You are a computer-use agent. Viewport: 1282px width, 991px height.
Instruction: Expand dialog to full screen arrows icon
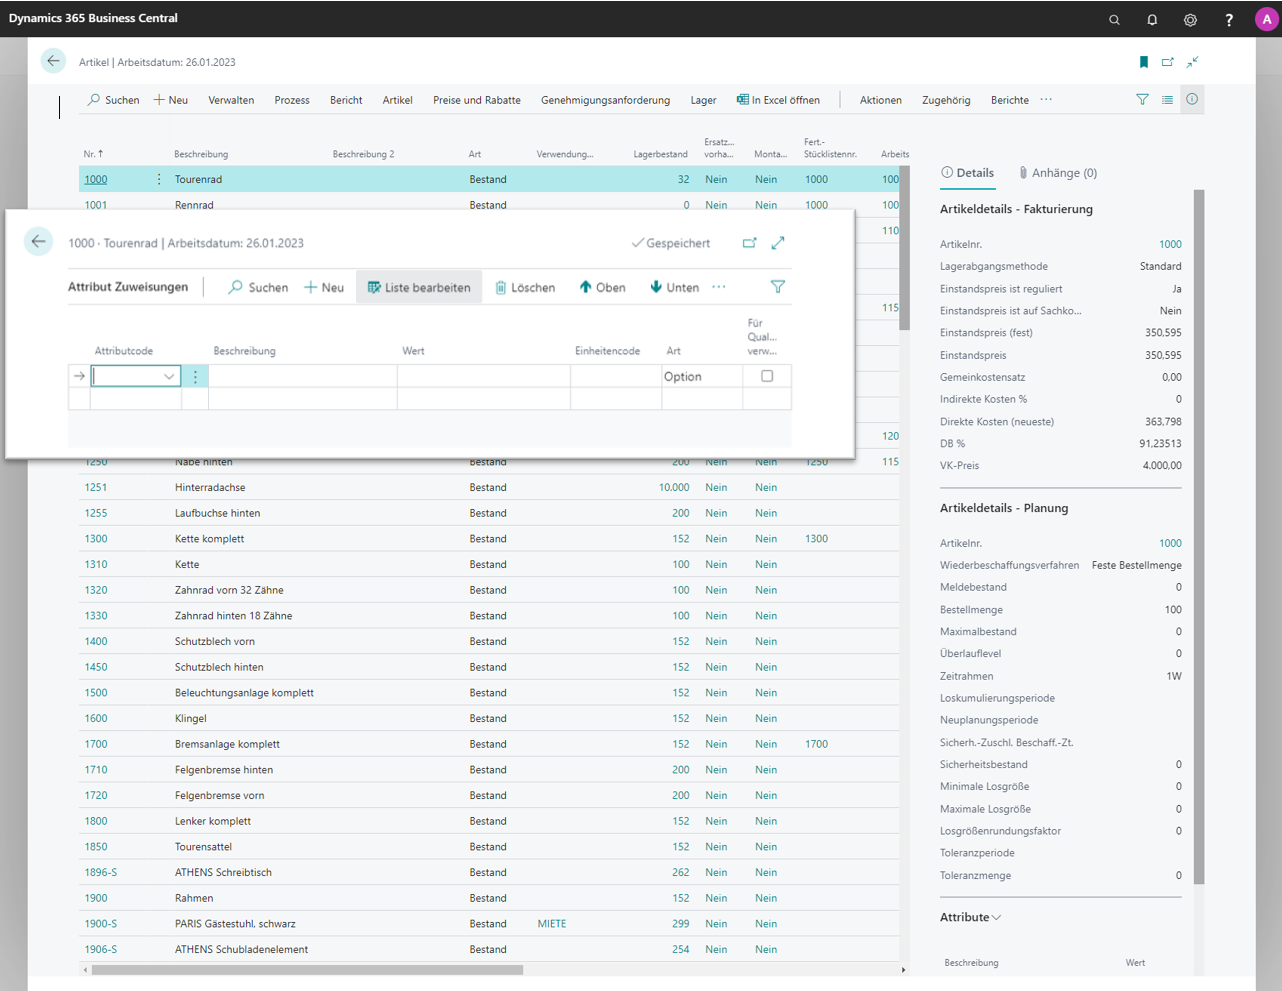[x=778, y=243]
